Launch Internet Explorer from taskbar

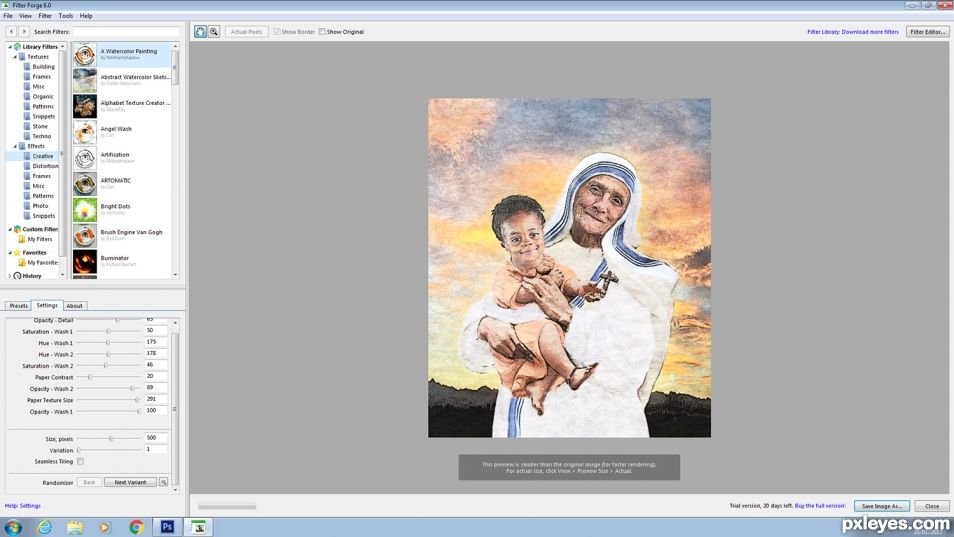[x=44, y=527]
